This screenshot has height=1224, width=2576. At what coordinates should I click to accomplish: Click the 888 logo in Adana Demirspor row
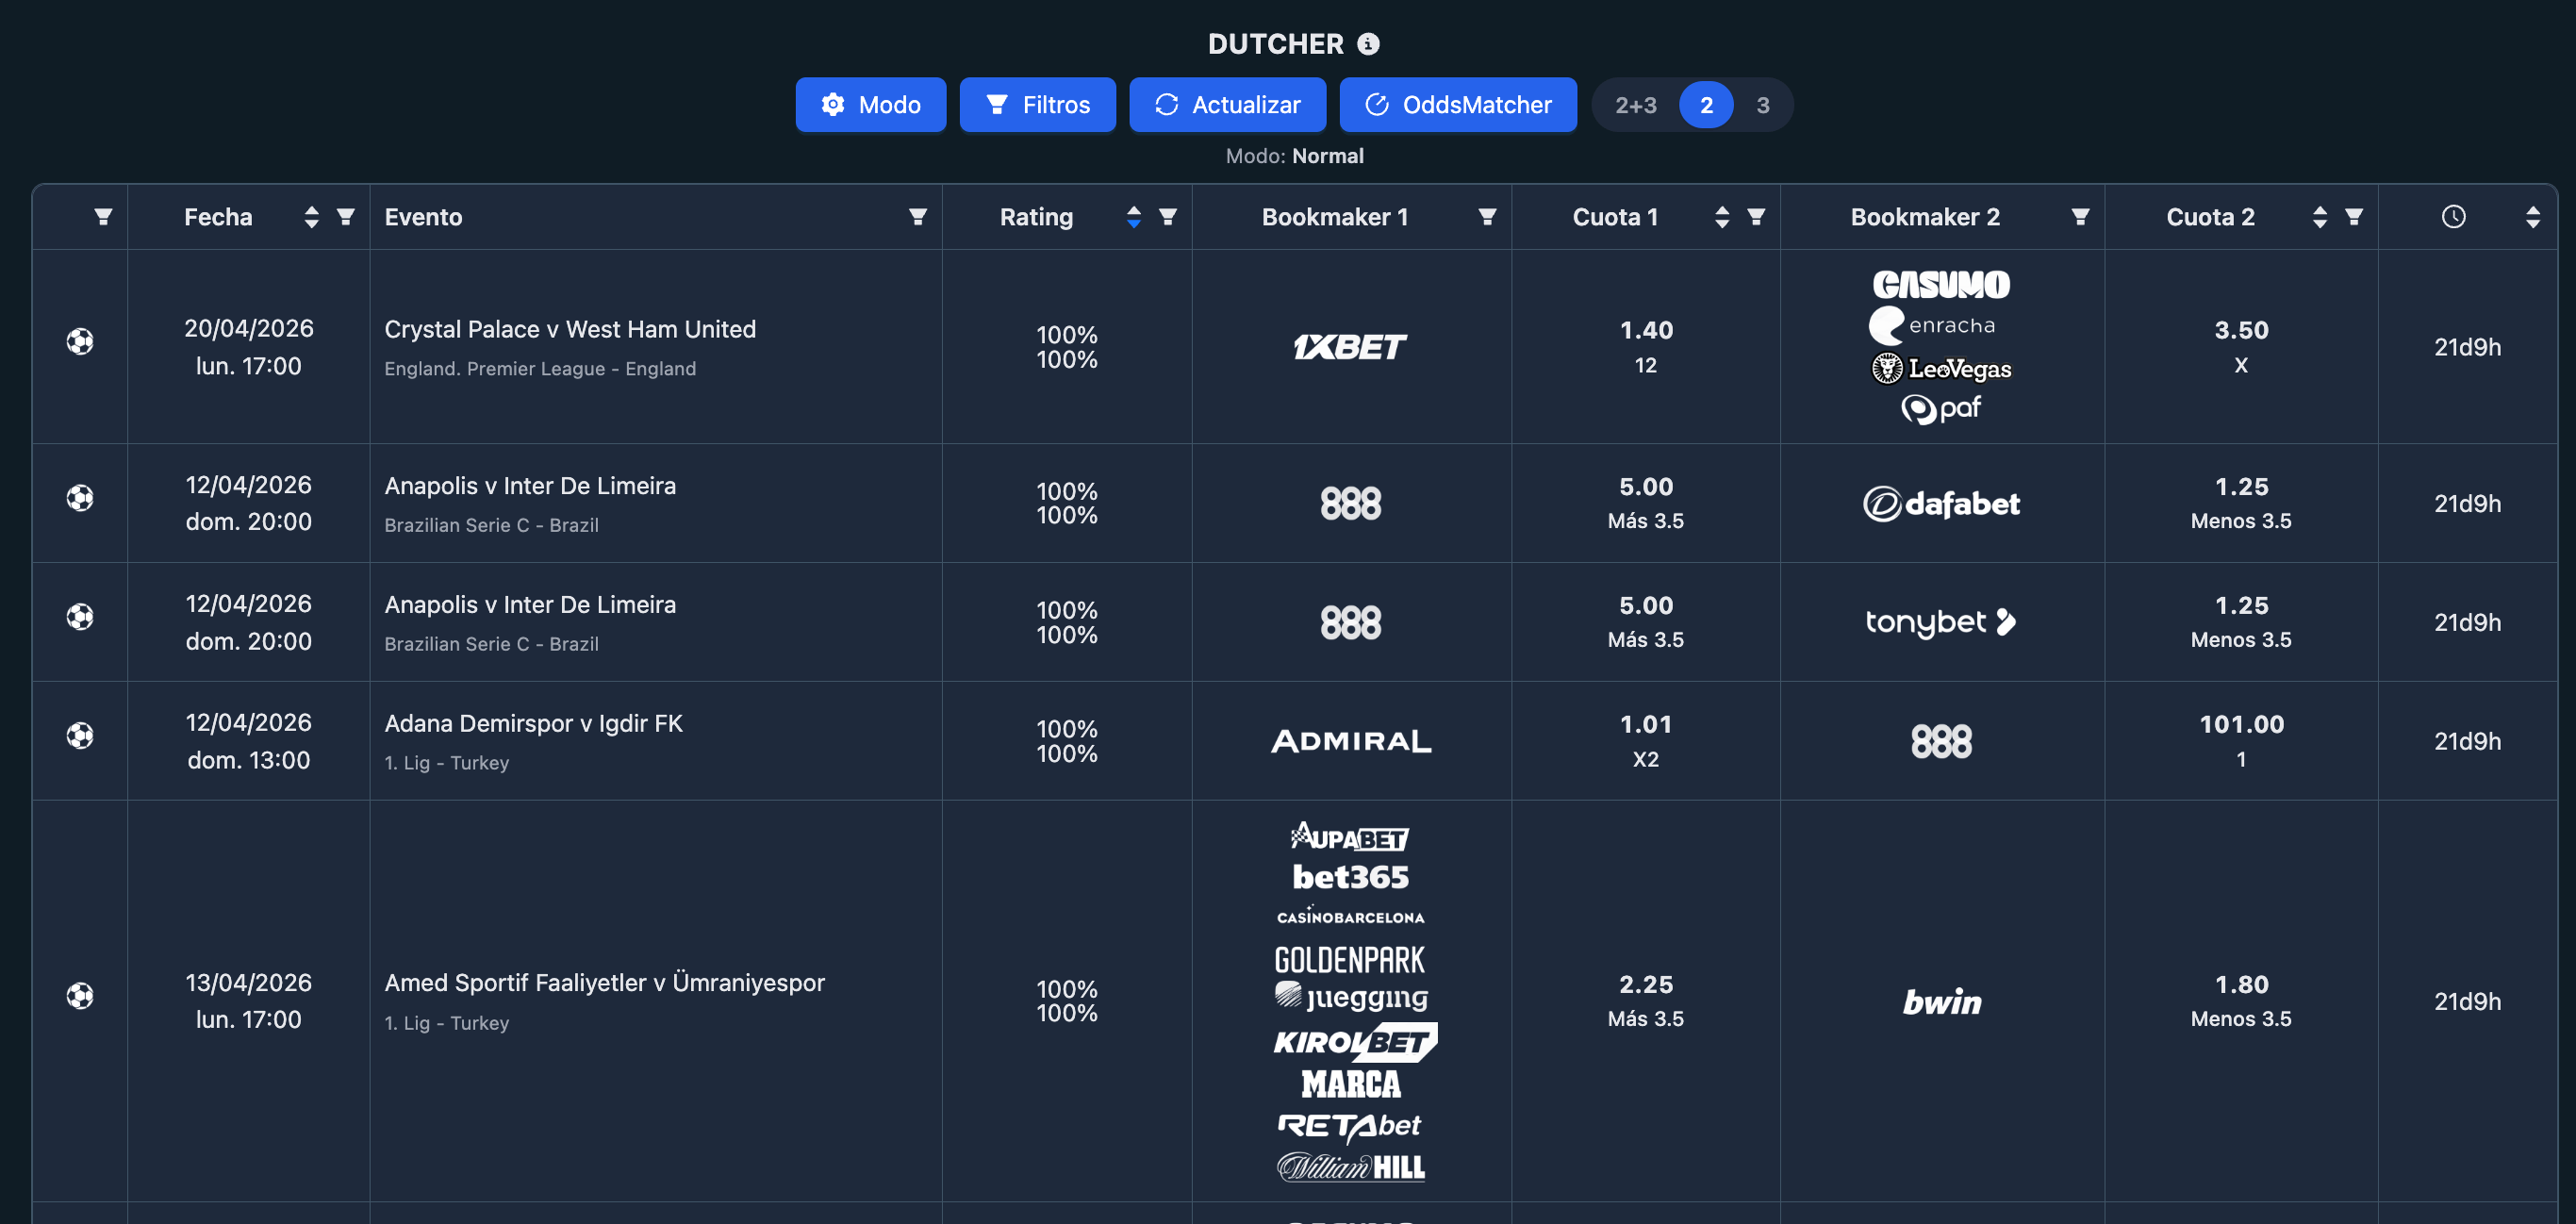pos(1941,741)
